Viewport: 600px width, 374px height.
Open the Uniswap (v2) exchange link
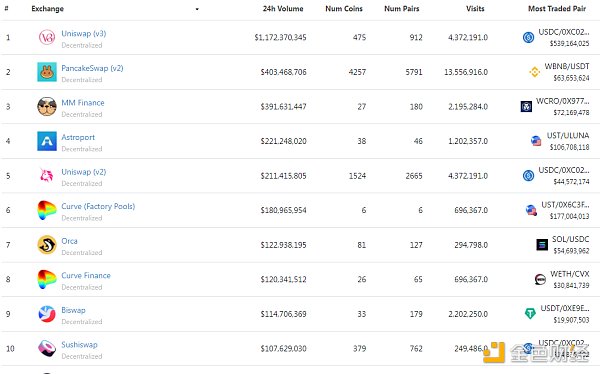(83, 172)
